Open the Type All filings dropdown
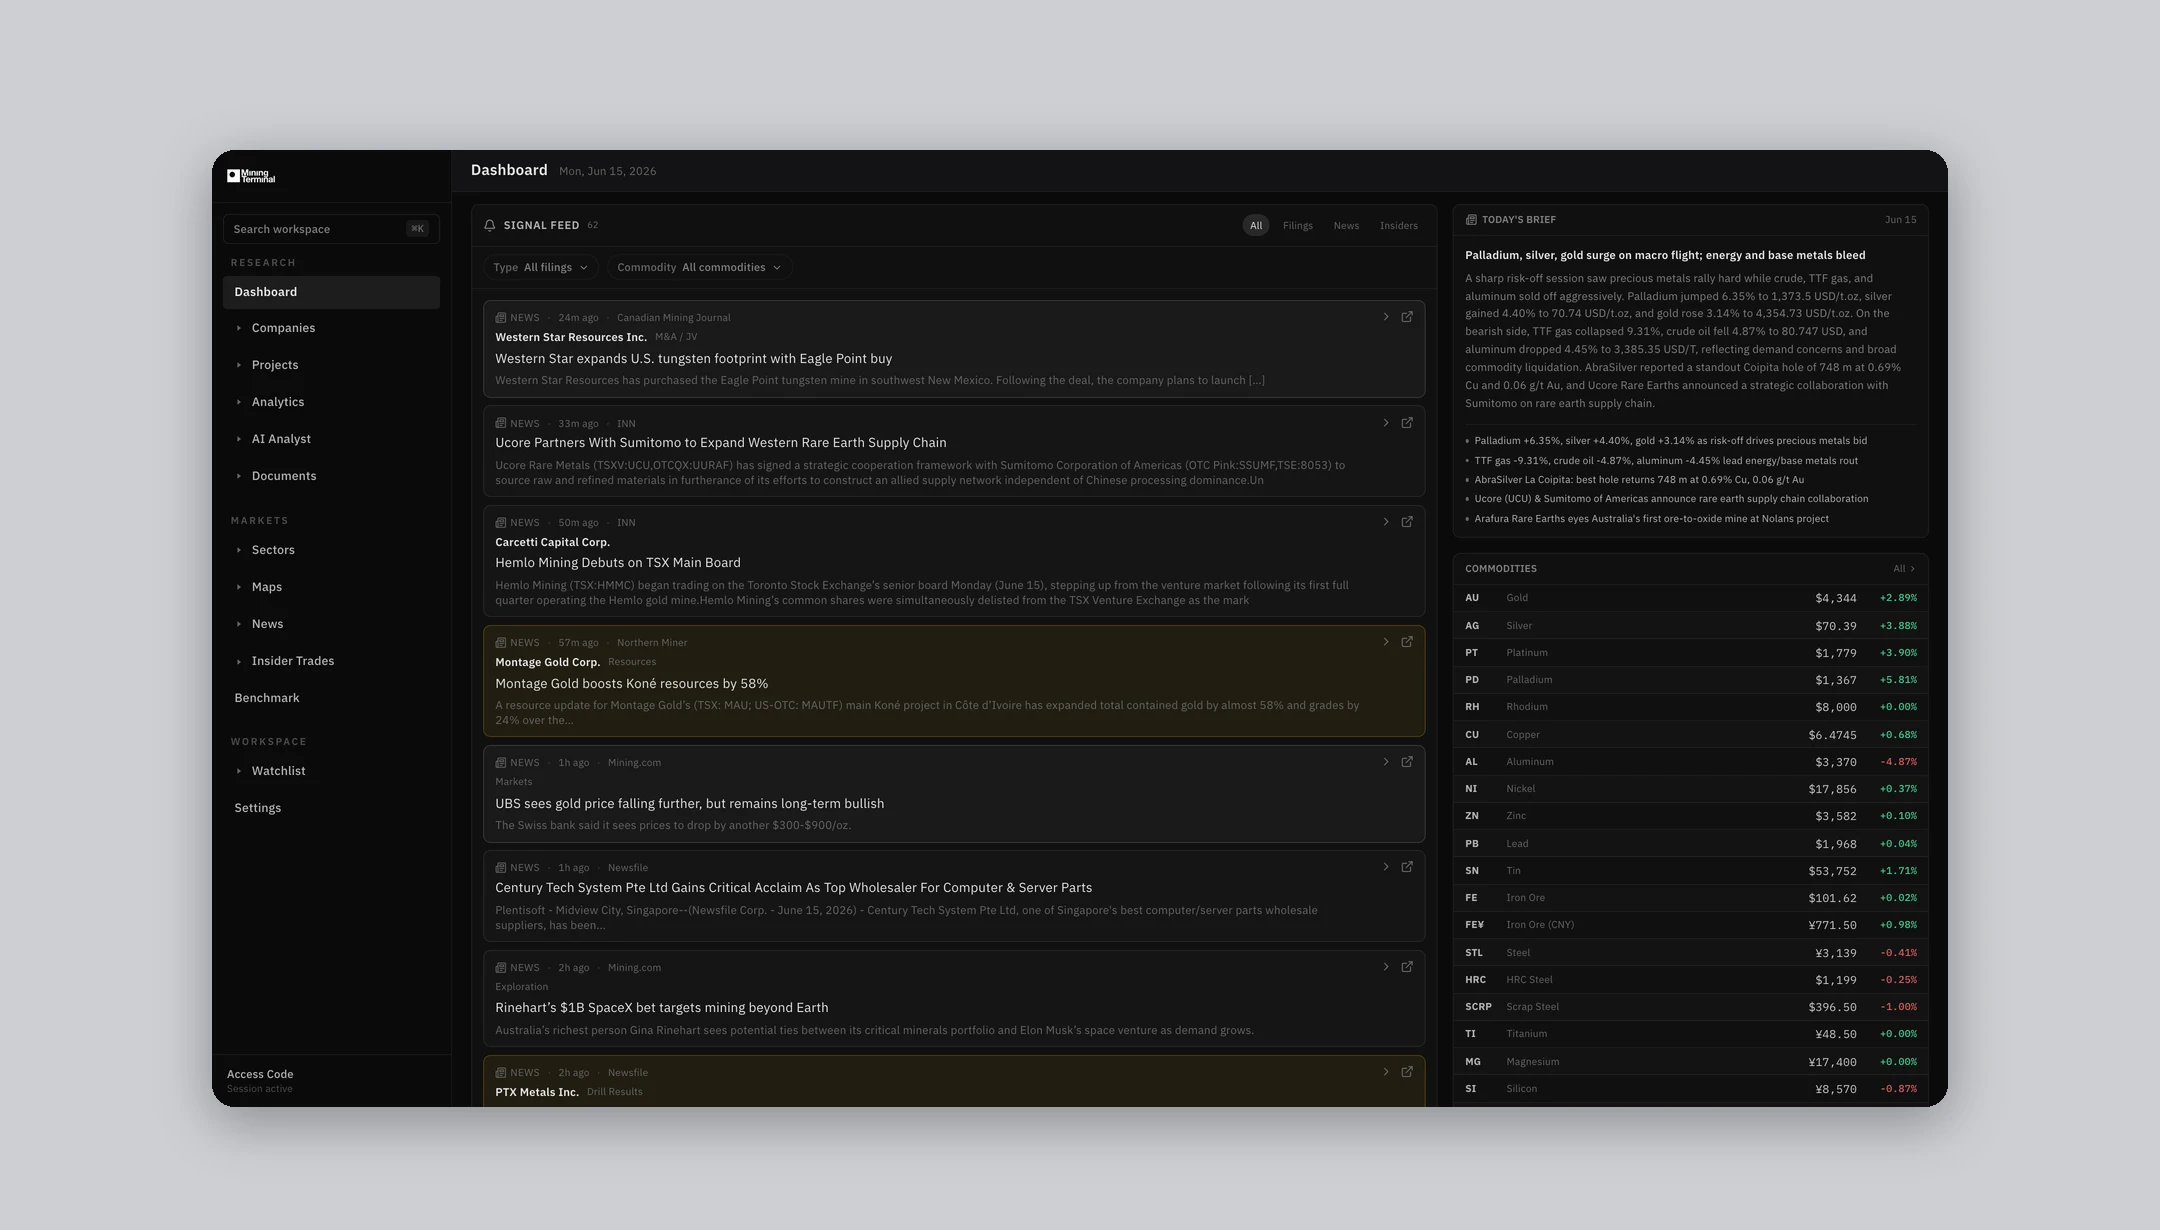Image resolution: width=2160 pixels, height=1230 pixels. tap(541, 267)
